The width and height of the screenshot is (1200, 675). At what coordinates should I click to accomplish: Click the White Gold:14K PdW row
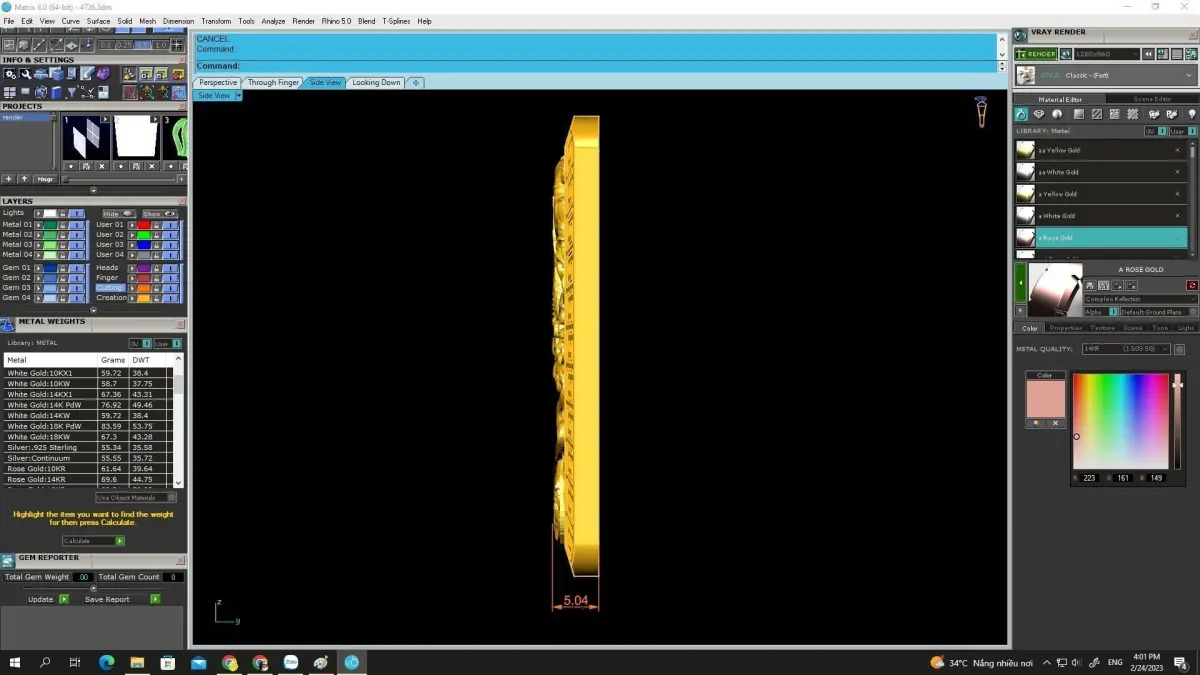click(x=88, y=405)
